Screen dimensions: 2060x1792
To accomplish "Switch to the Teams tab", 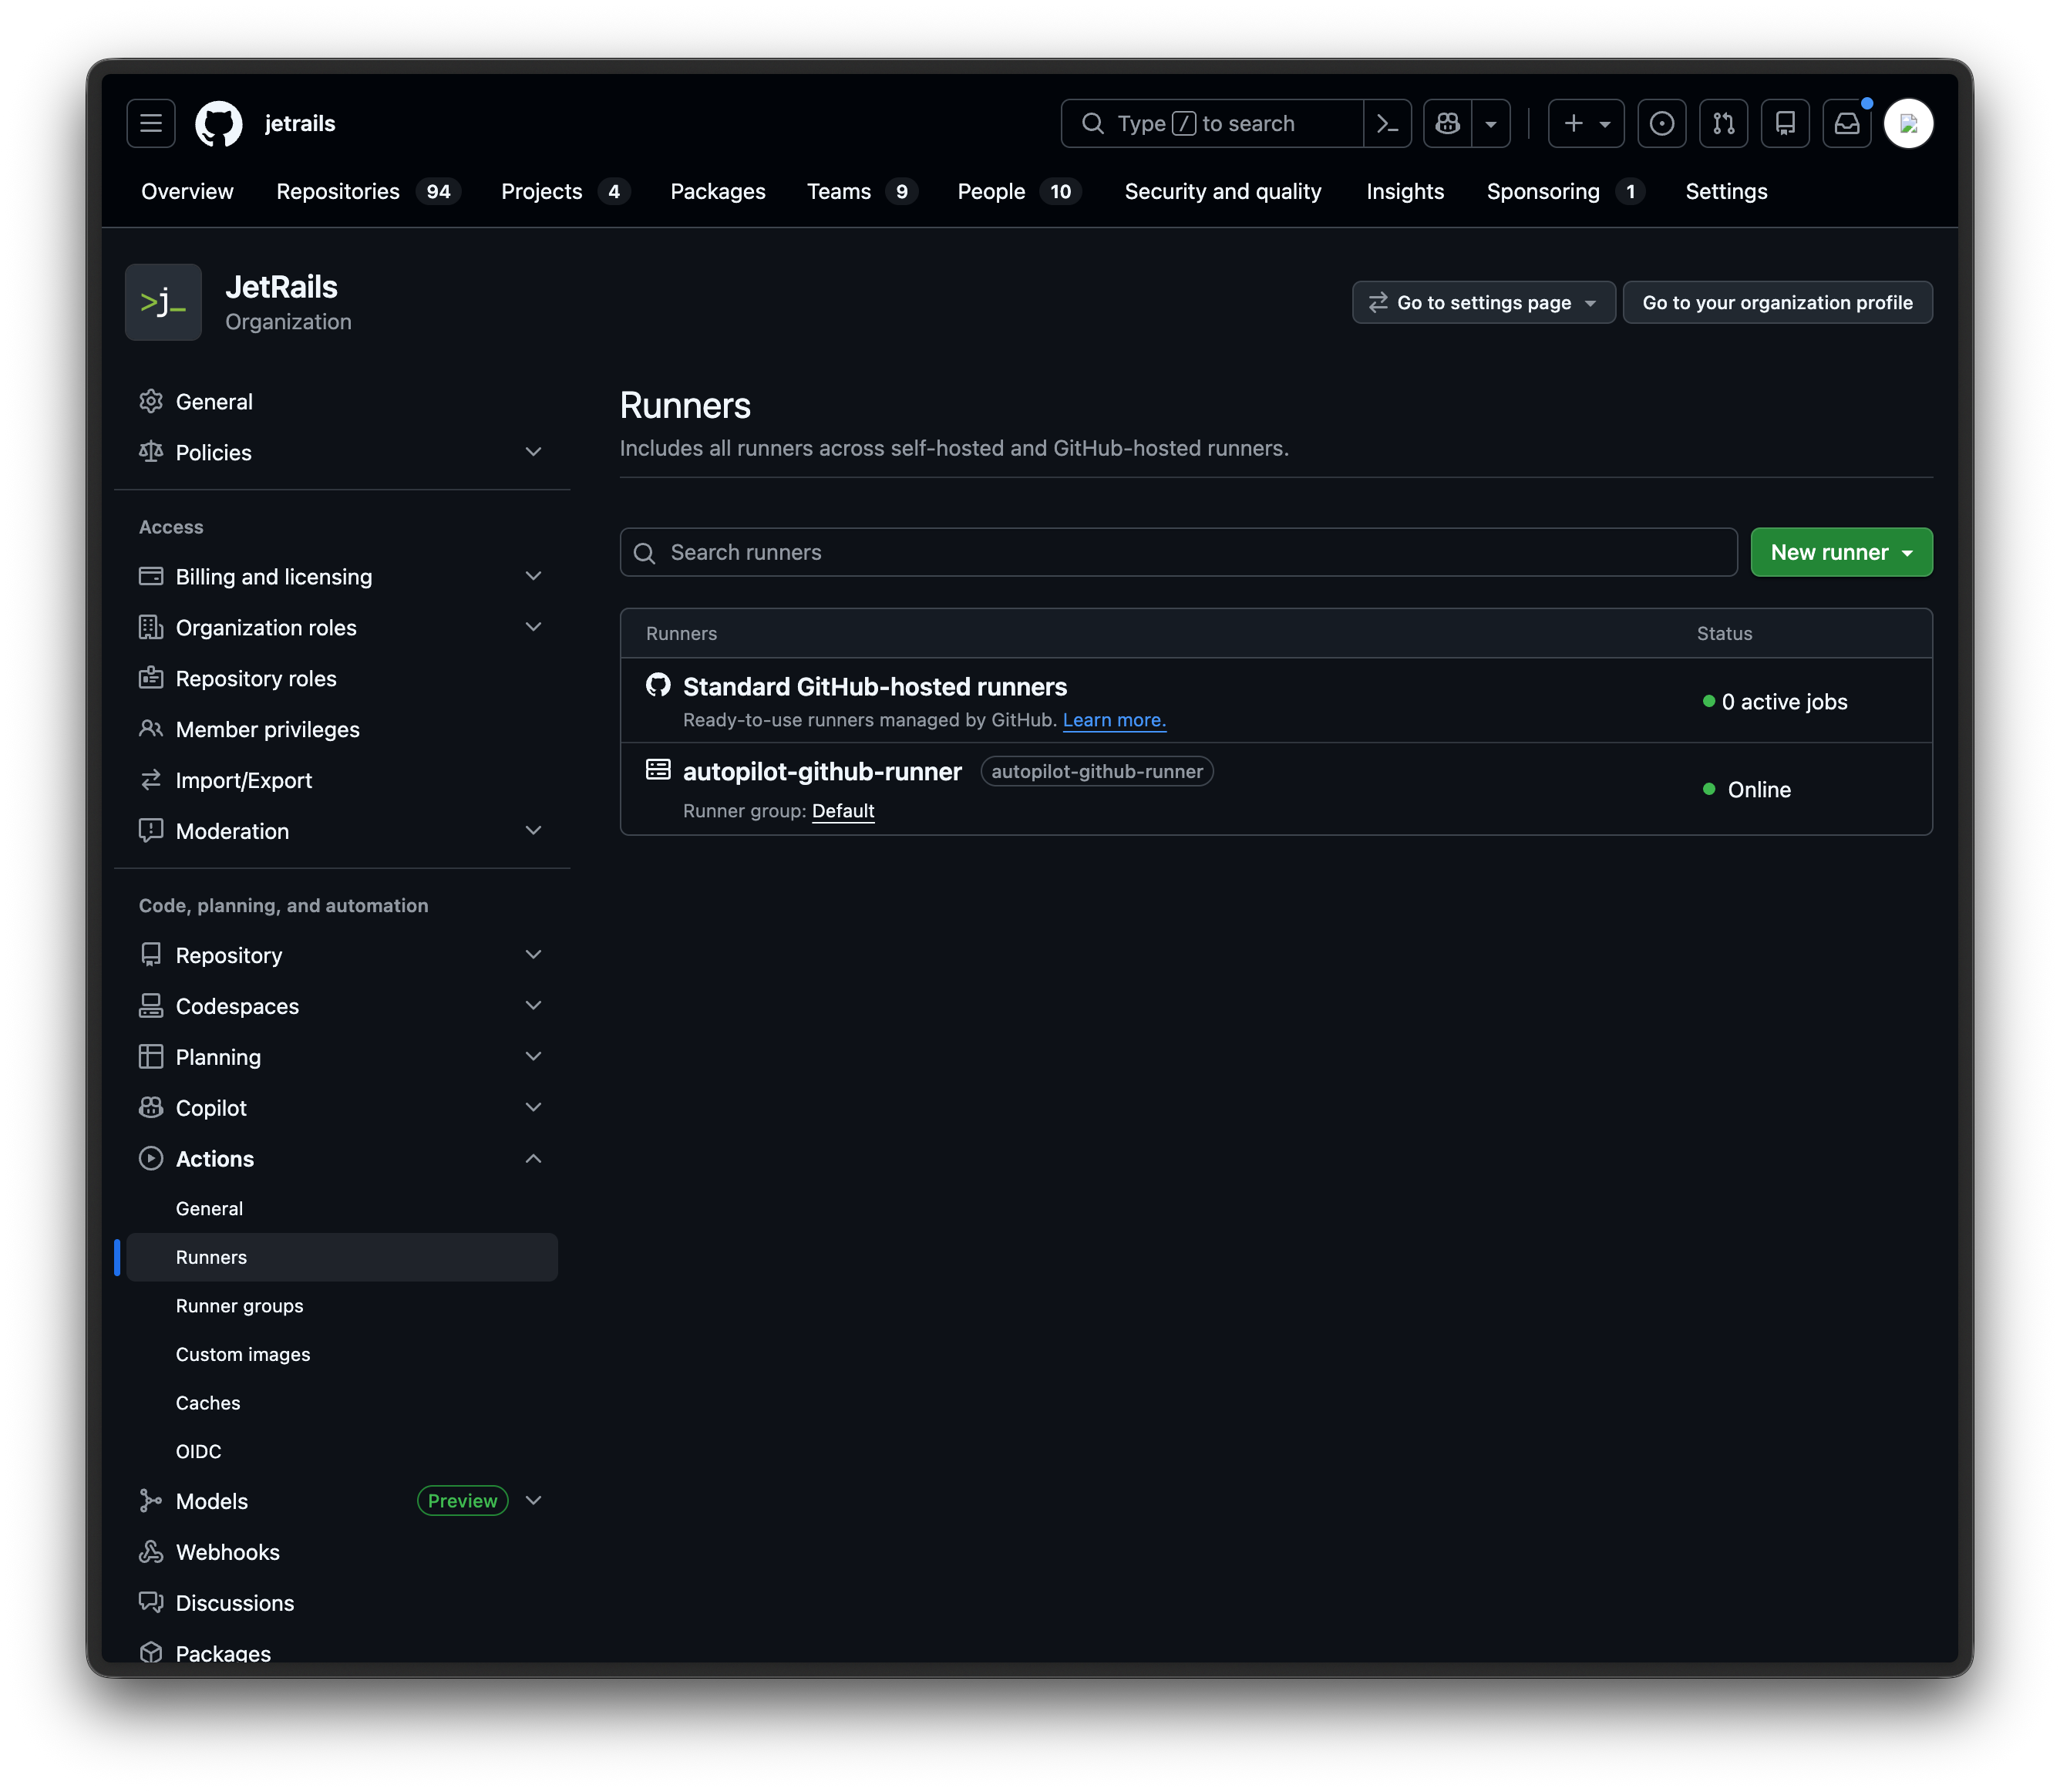I will click(862, 191).
